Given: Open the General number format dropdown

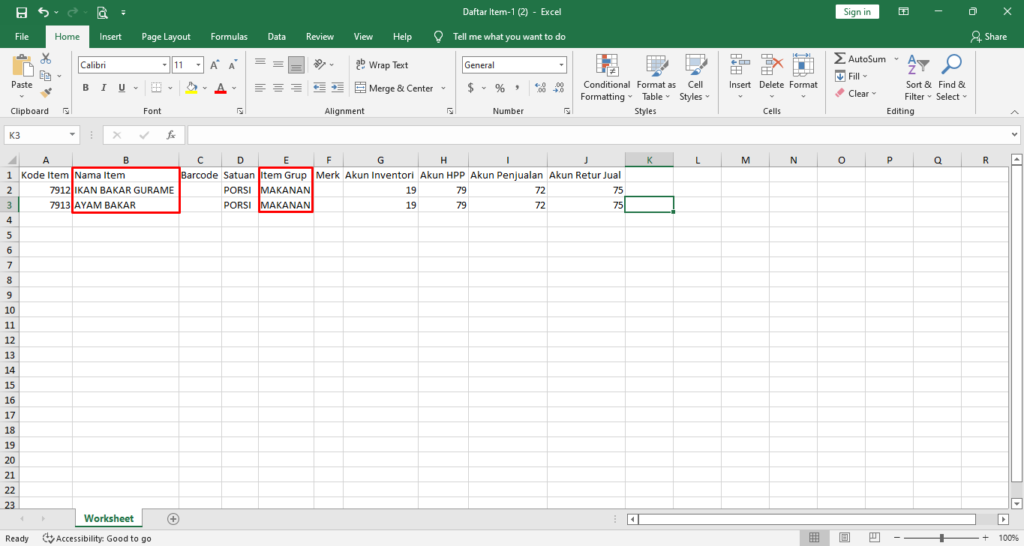Looking at the screenshot, I should click(x=561, y=65).
